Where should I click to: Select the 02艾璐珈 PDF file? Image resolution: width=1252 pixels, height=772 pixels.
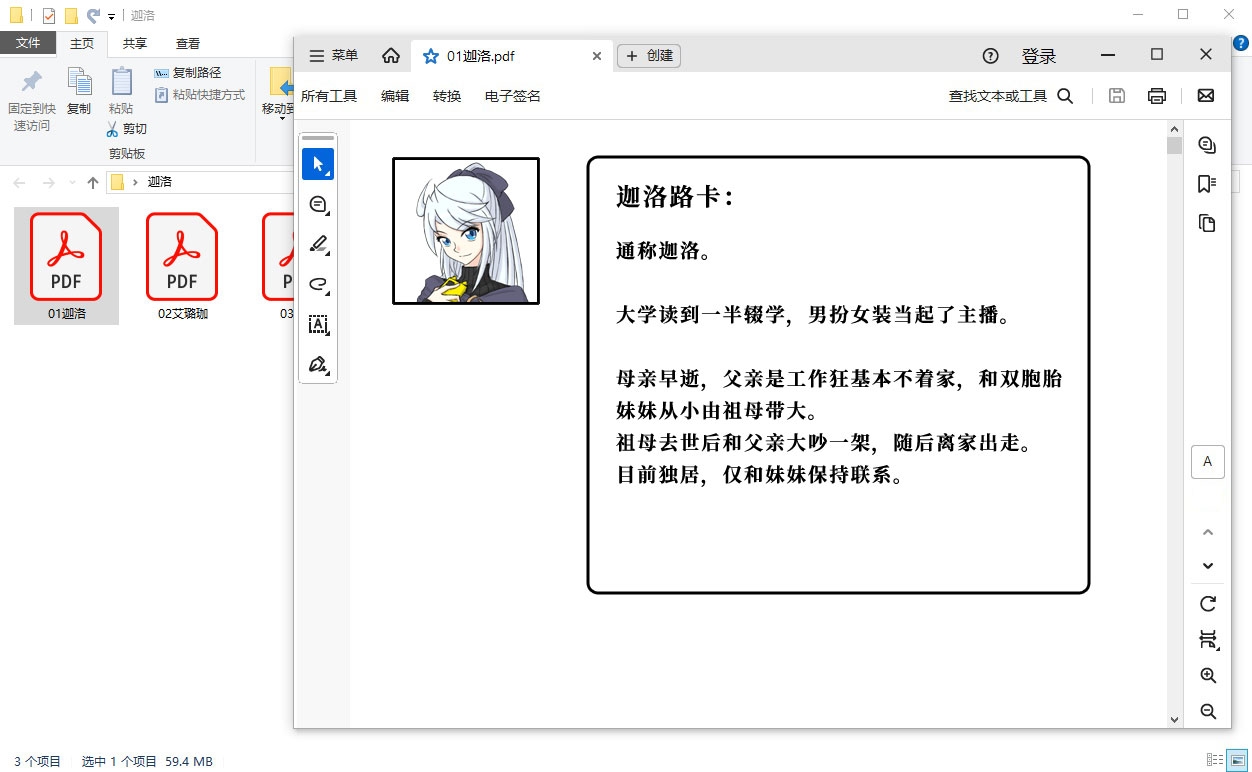(182, 265)
